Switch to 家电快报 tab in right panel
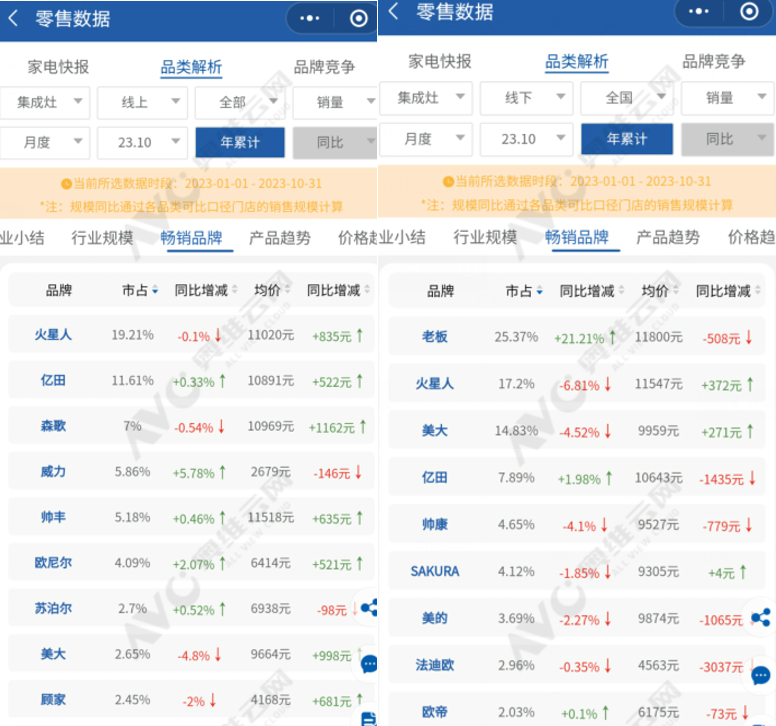776x726 pixels. click(x=439, y=61)
